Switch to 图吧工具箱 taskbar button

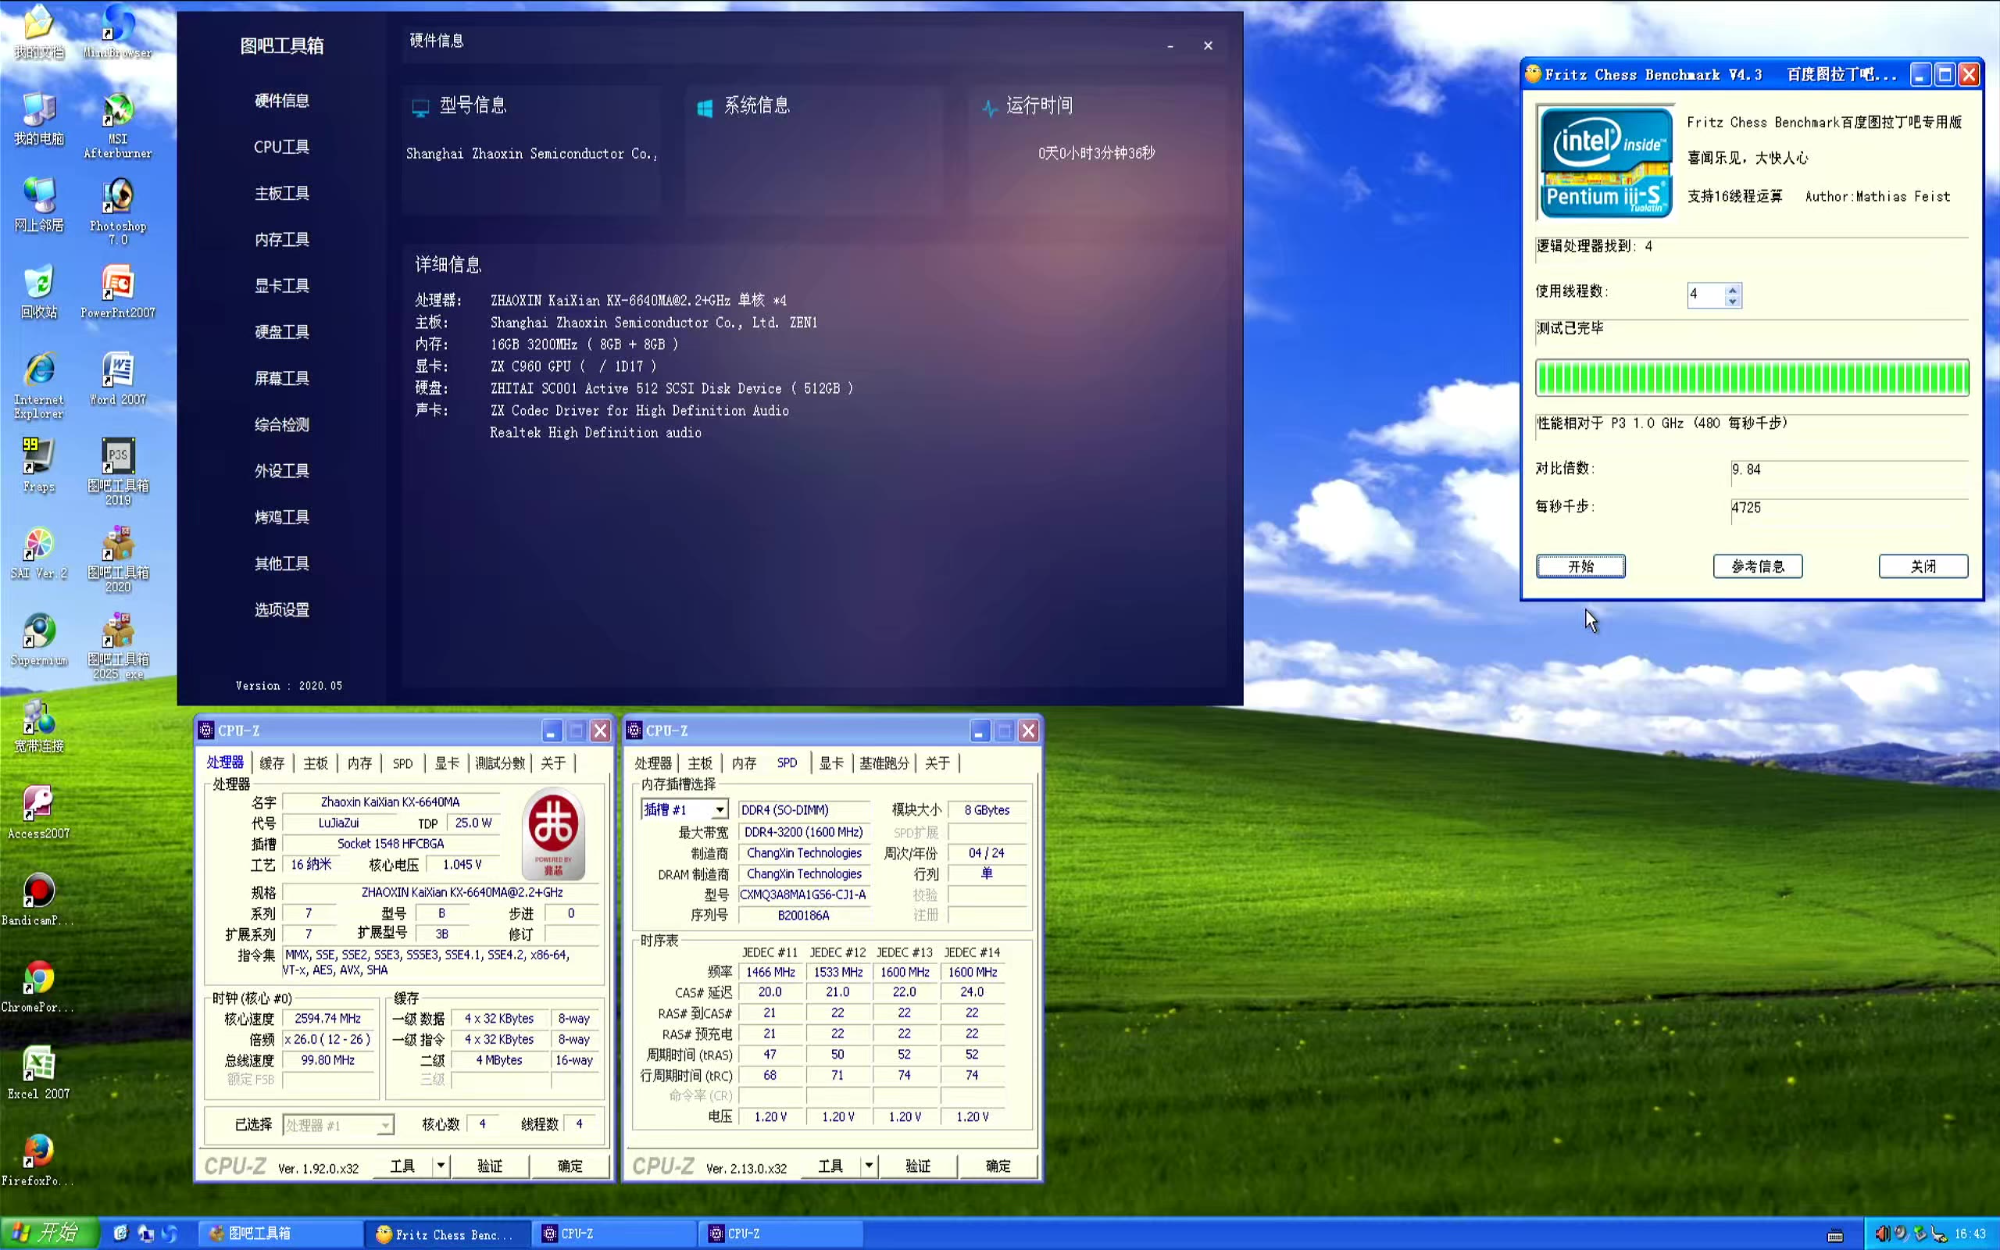click(281, 1234)
